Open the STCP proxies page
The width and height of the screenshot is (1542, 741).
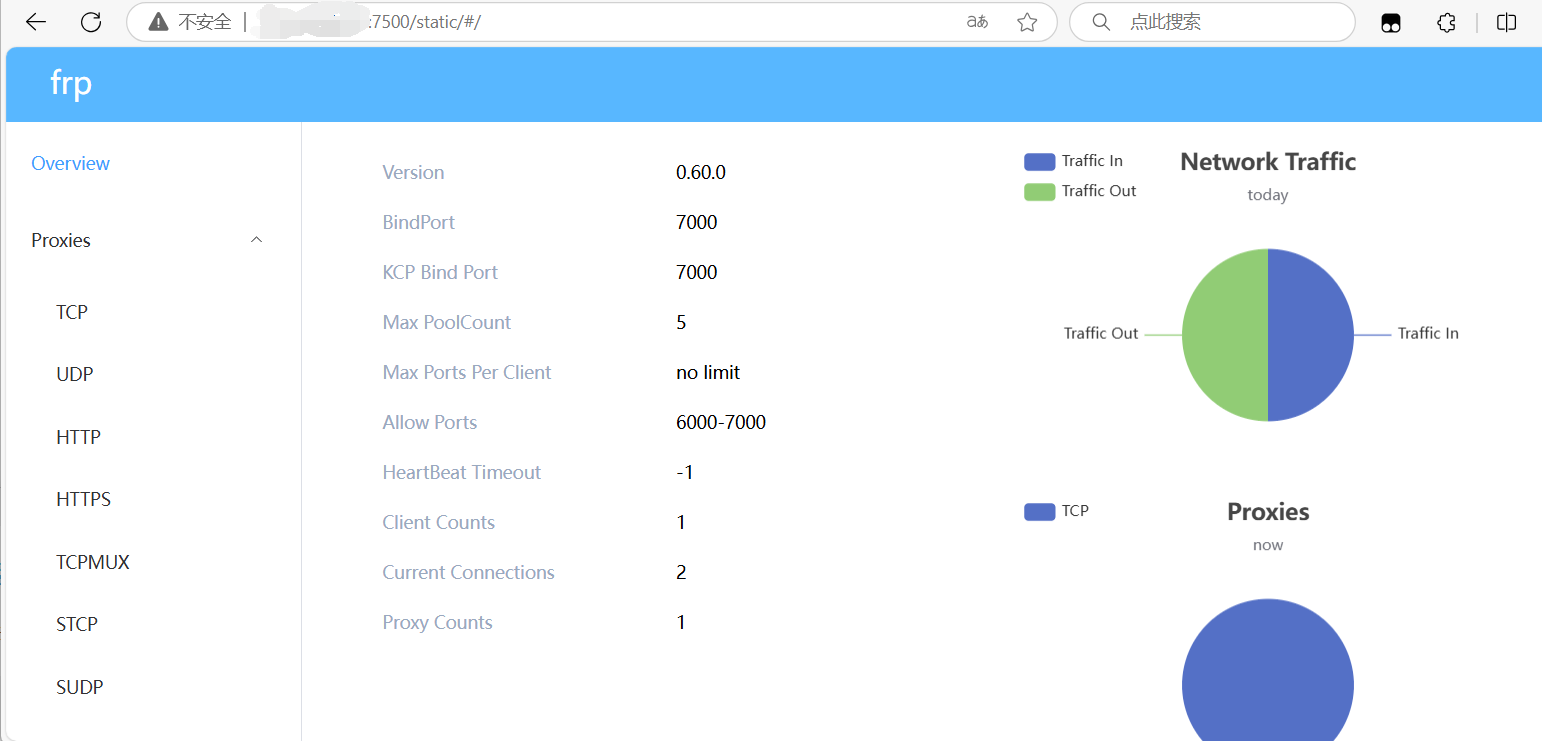click(x=77, y=624)
